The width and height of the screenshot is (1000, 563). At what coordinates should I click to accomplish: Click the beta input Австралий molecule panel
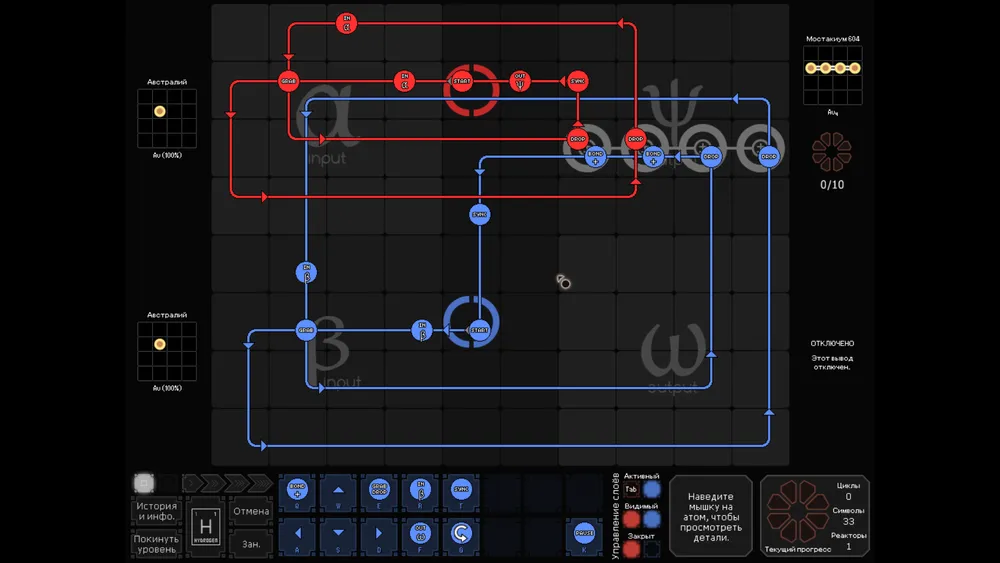[x=167, y=351]
